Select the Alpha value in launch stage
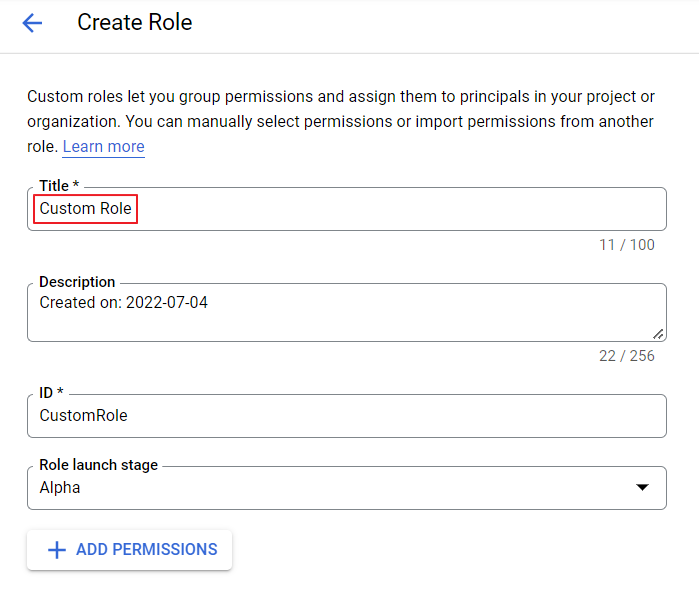 60,488
